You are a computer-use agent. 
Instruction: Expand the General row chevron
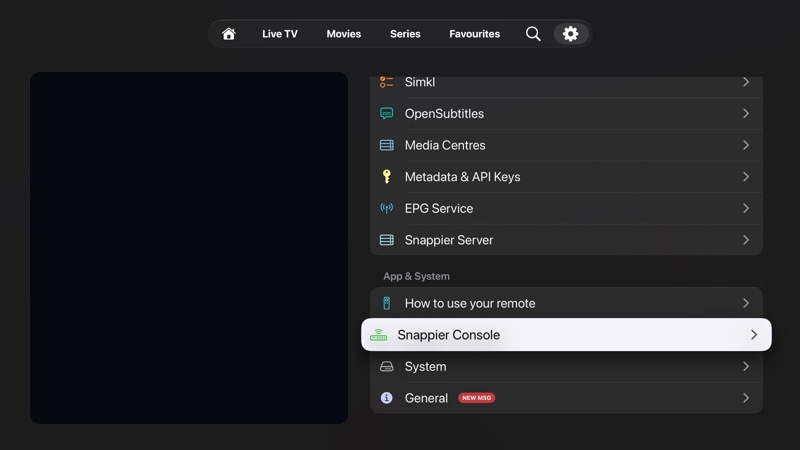[x=746, y=398]
